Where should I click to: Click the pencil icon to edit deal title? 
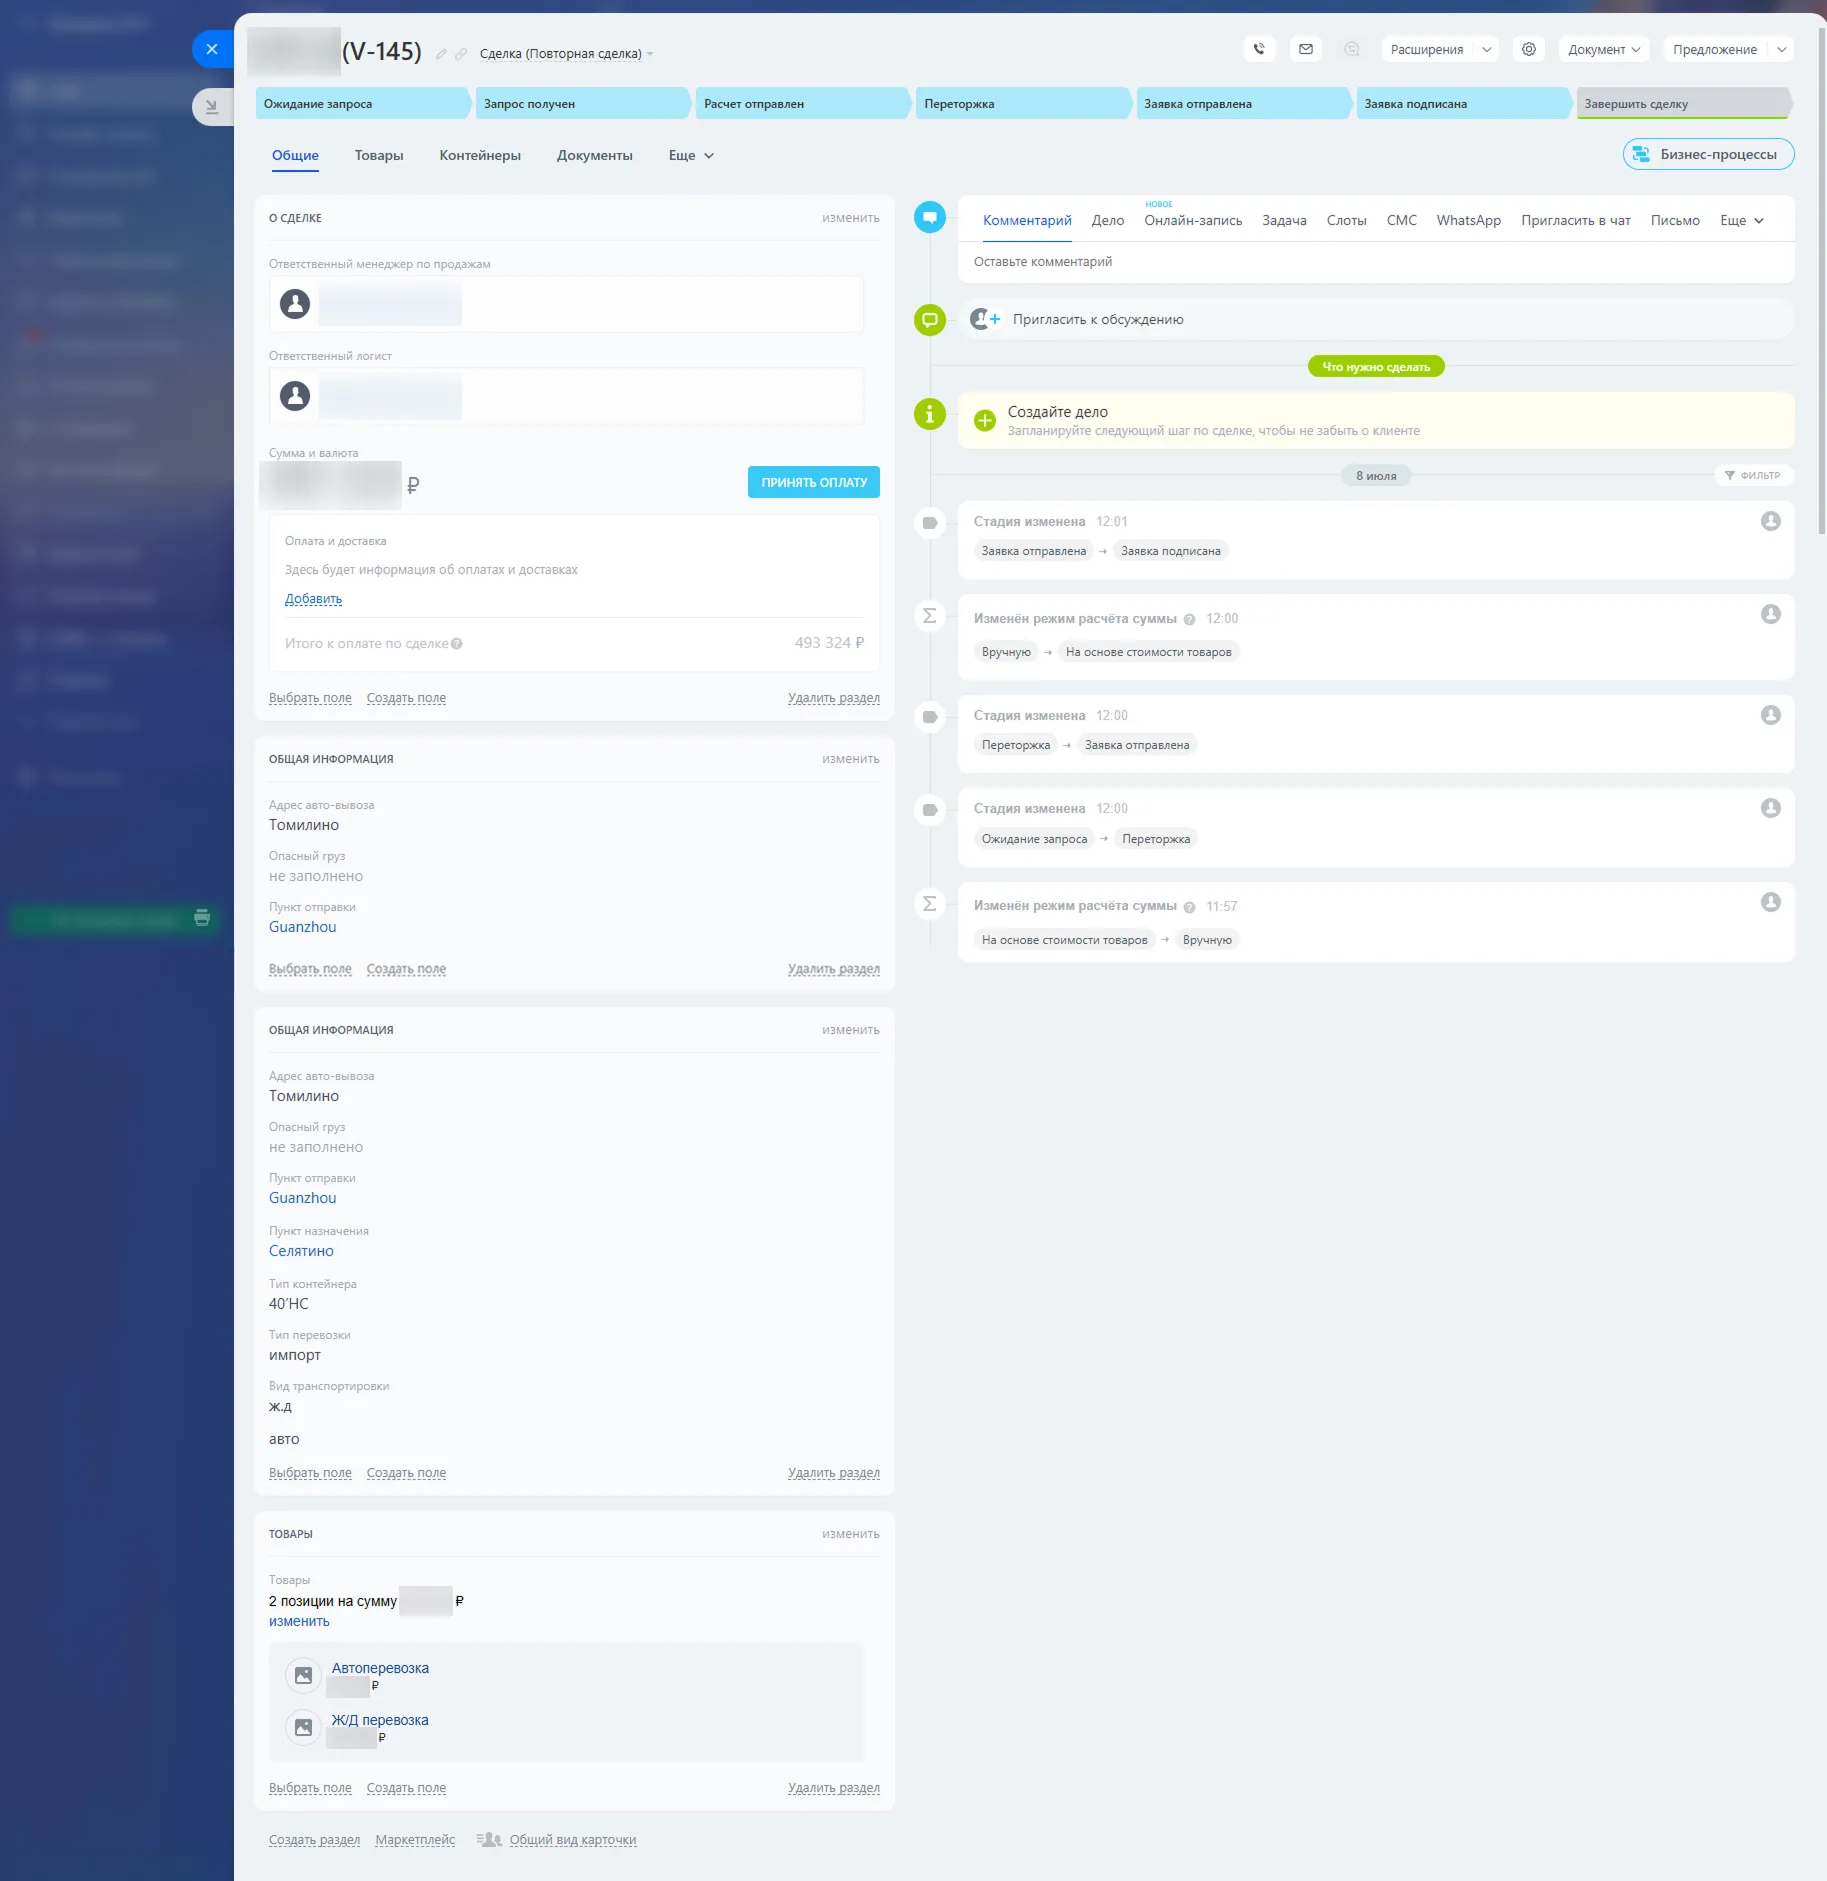pyautogui.click(x=441, y=54)
